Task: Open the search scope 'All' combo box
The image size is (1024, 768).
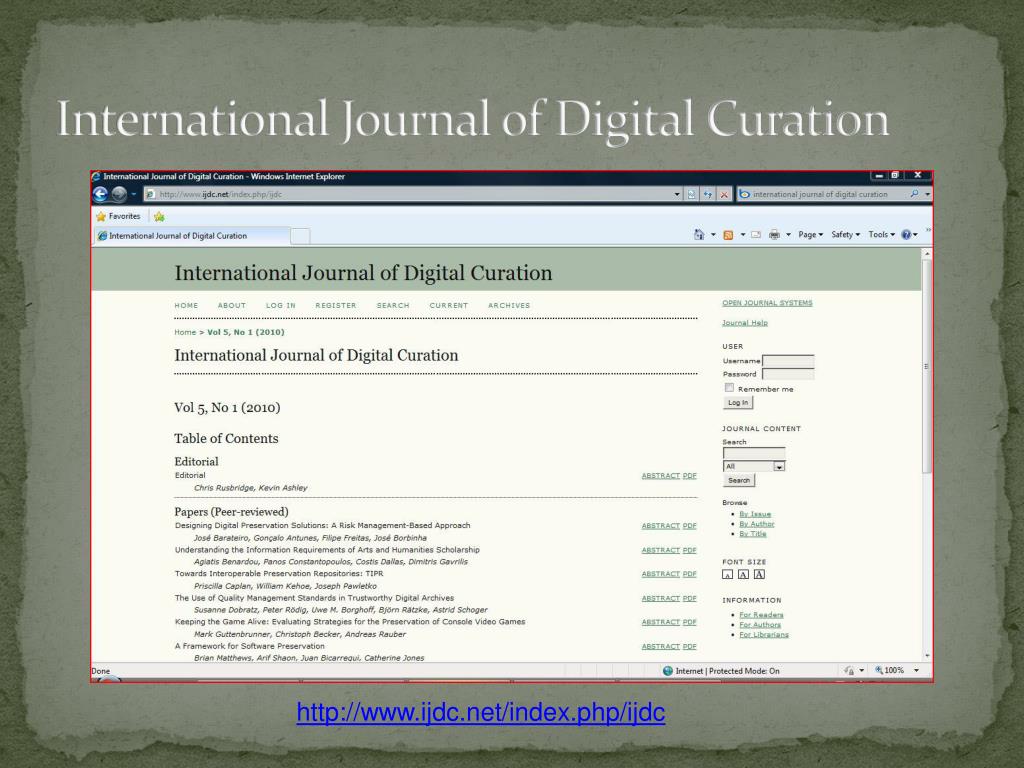Action: [754, 466]
